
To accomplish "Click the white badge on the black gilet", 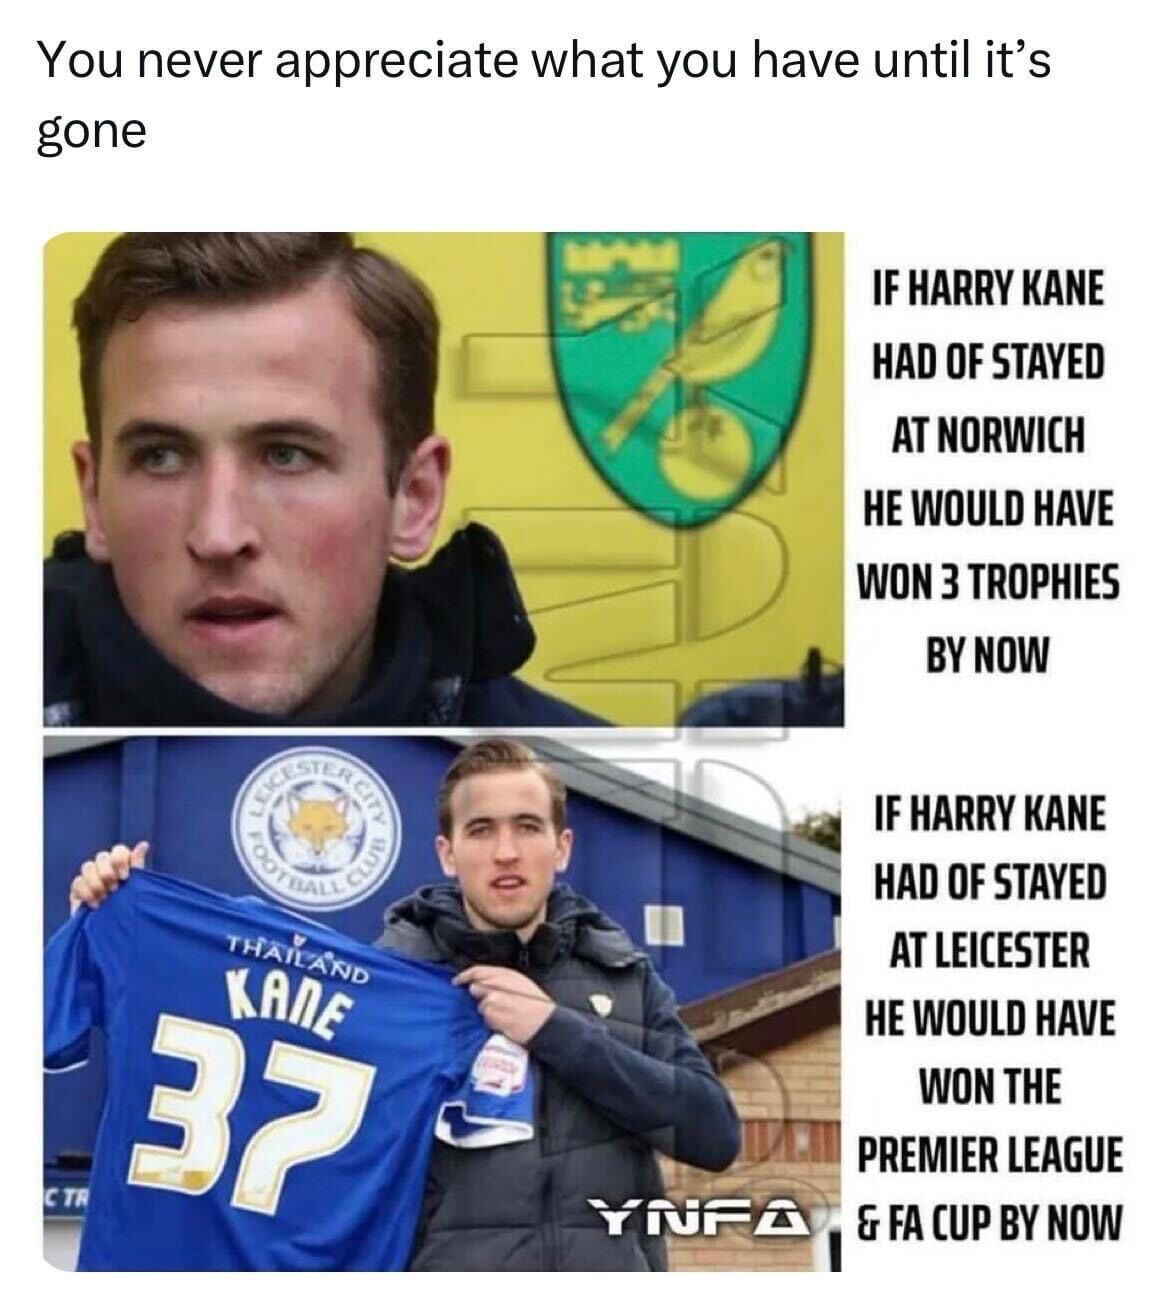I will [x=602, y=1005].
